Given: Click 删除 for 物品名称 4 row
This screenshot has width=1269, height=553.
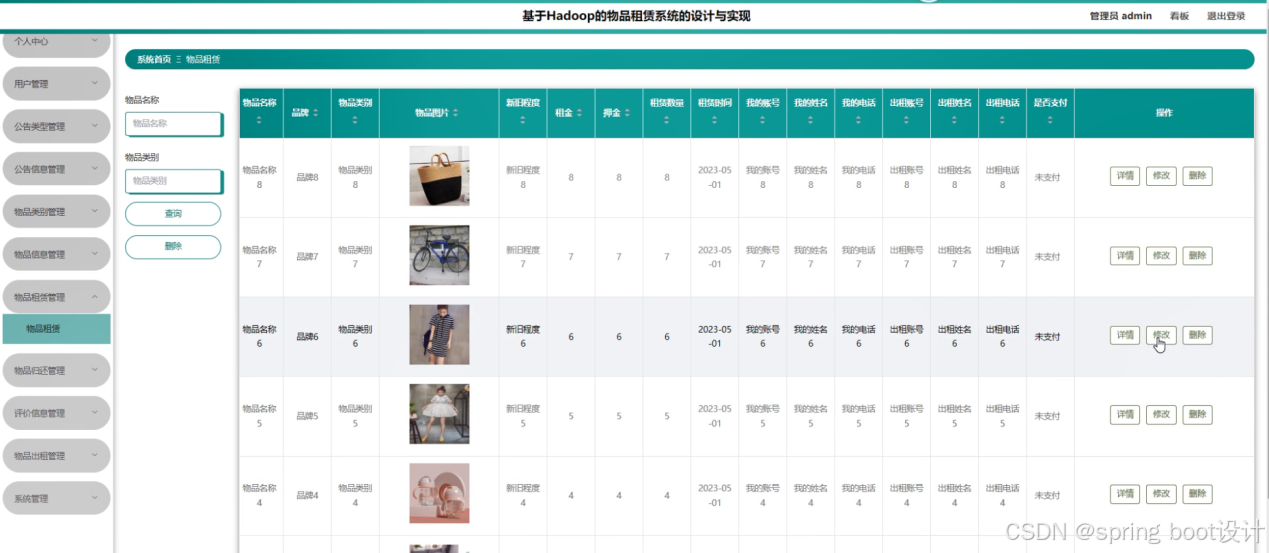Looking at the screenshot, I should click(1197, 494).
